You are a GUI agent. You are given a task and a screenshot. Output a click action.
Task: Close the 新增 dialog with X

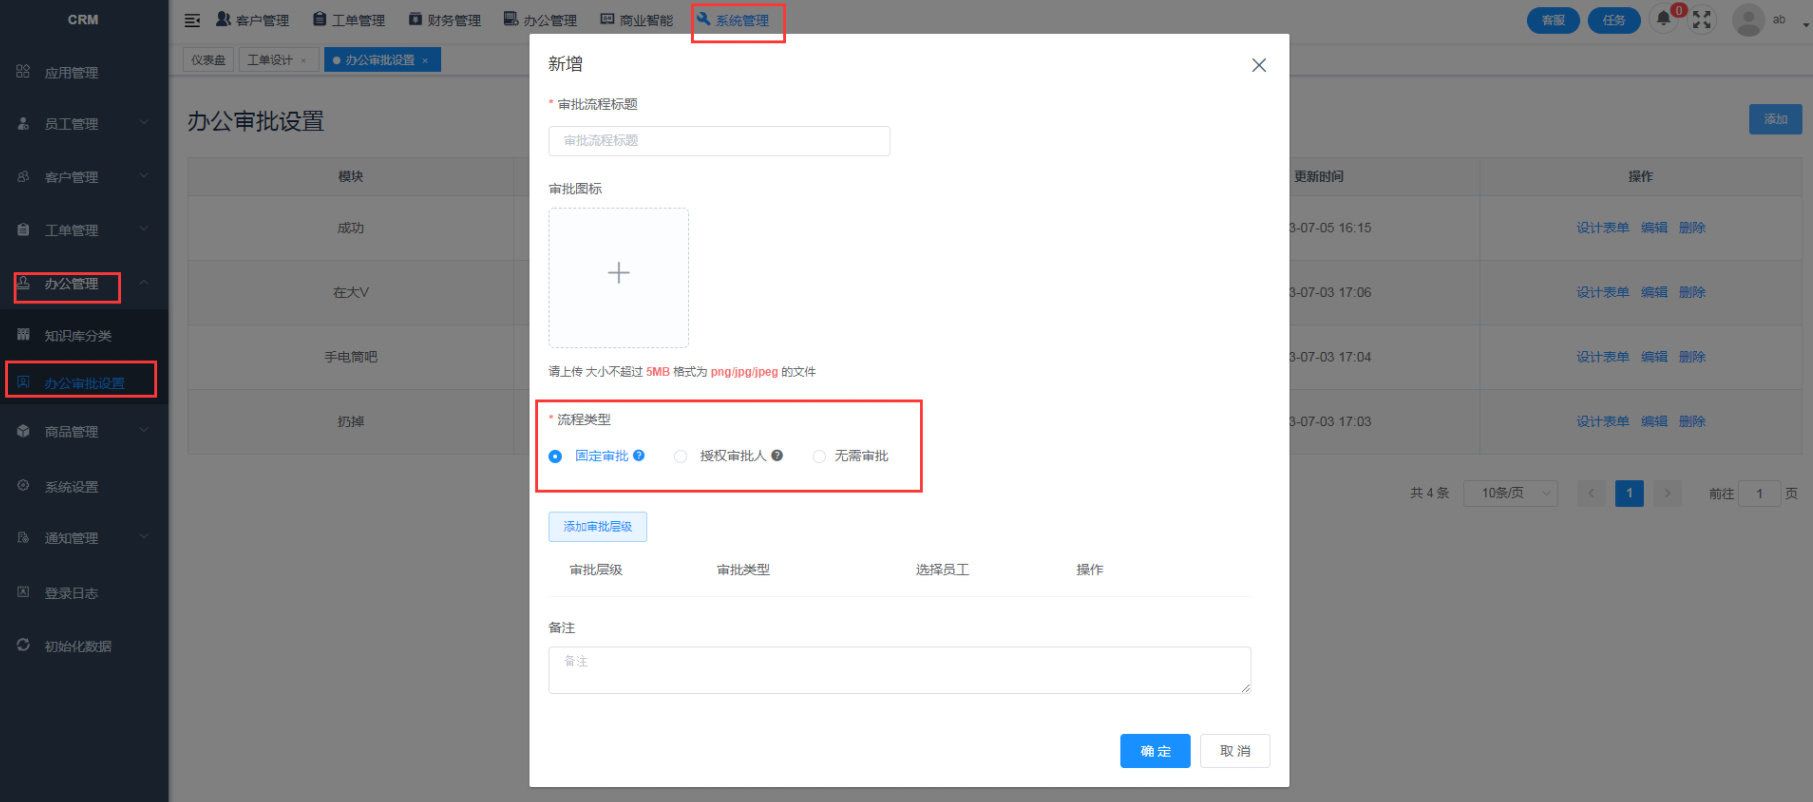coord(1259,65)
